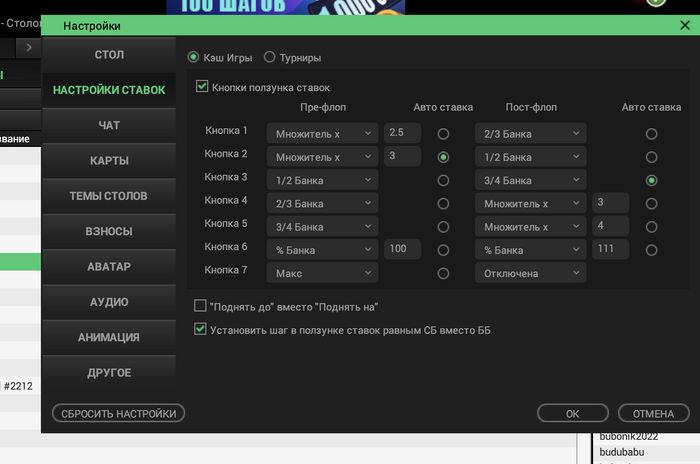This screenshot has height=464, width=700.
Task: Select post-flop auto bet for Кнопка 2
Action: point(651,157)
